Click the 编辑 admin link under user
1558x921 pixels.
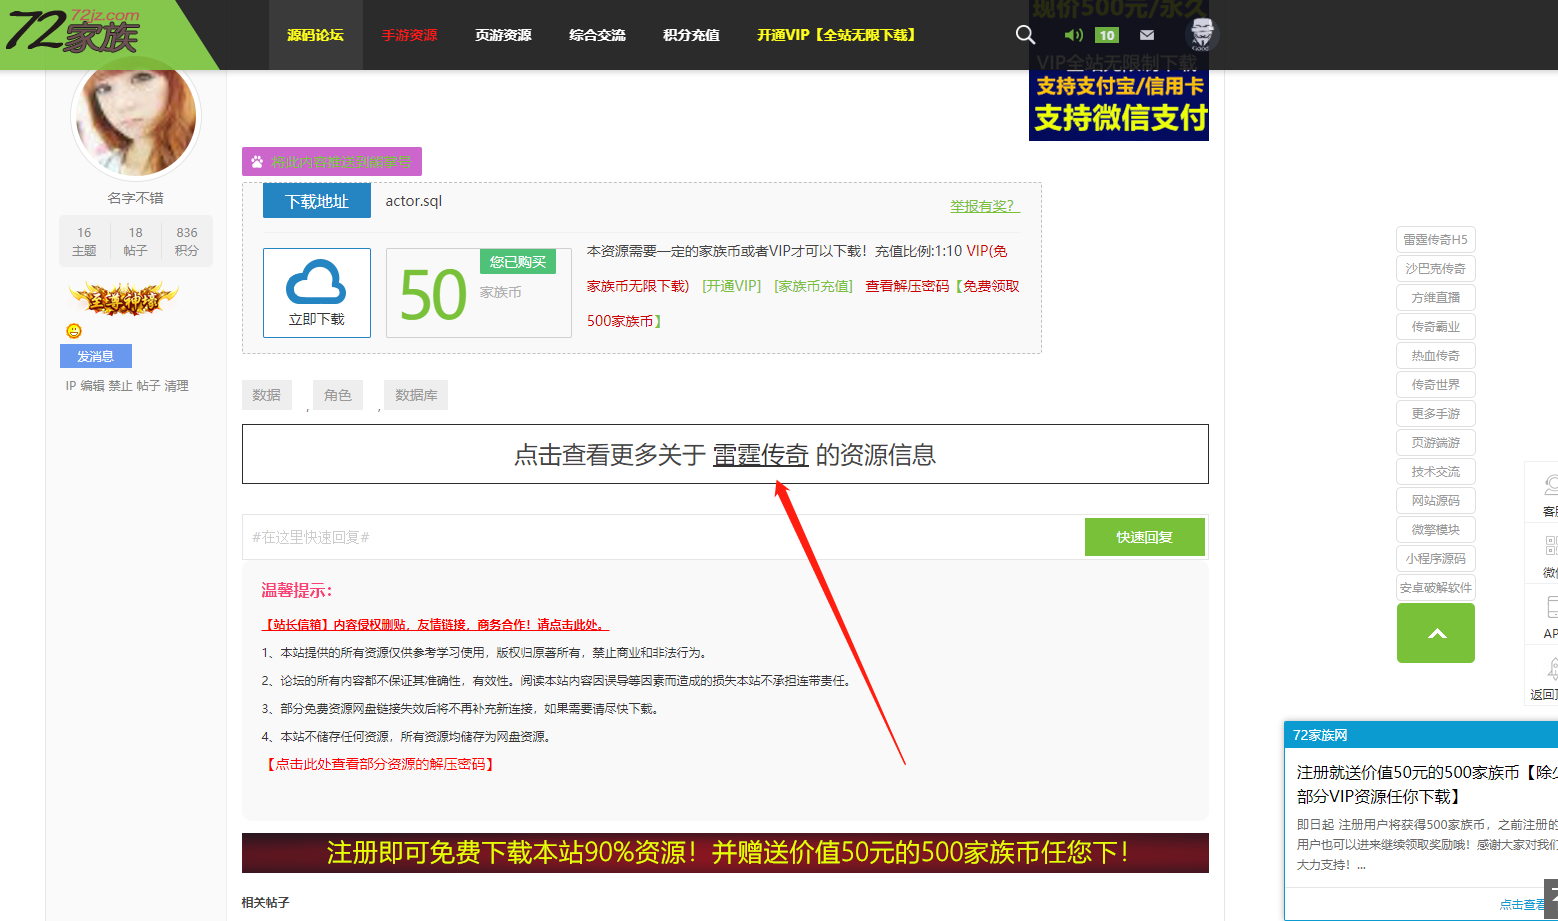(92, 386)
